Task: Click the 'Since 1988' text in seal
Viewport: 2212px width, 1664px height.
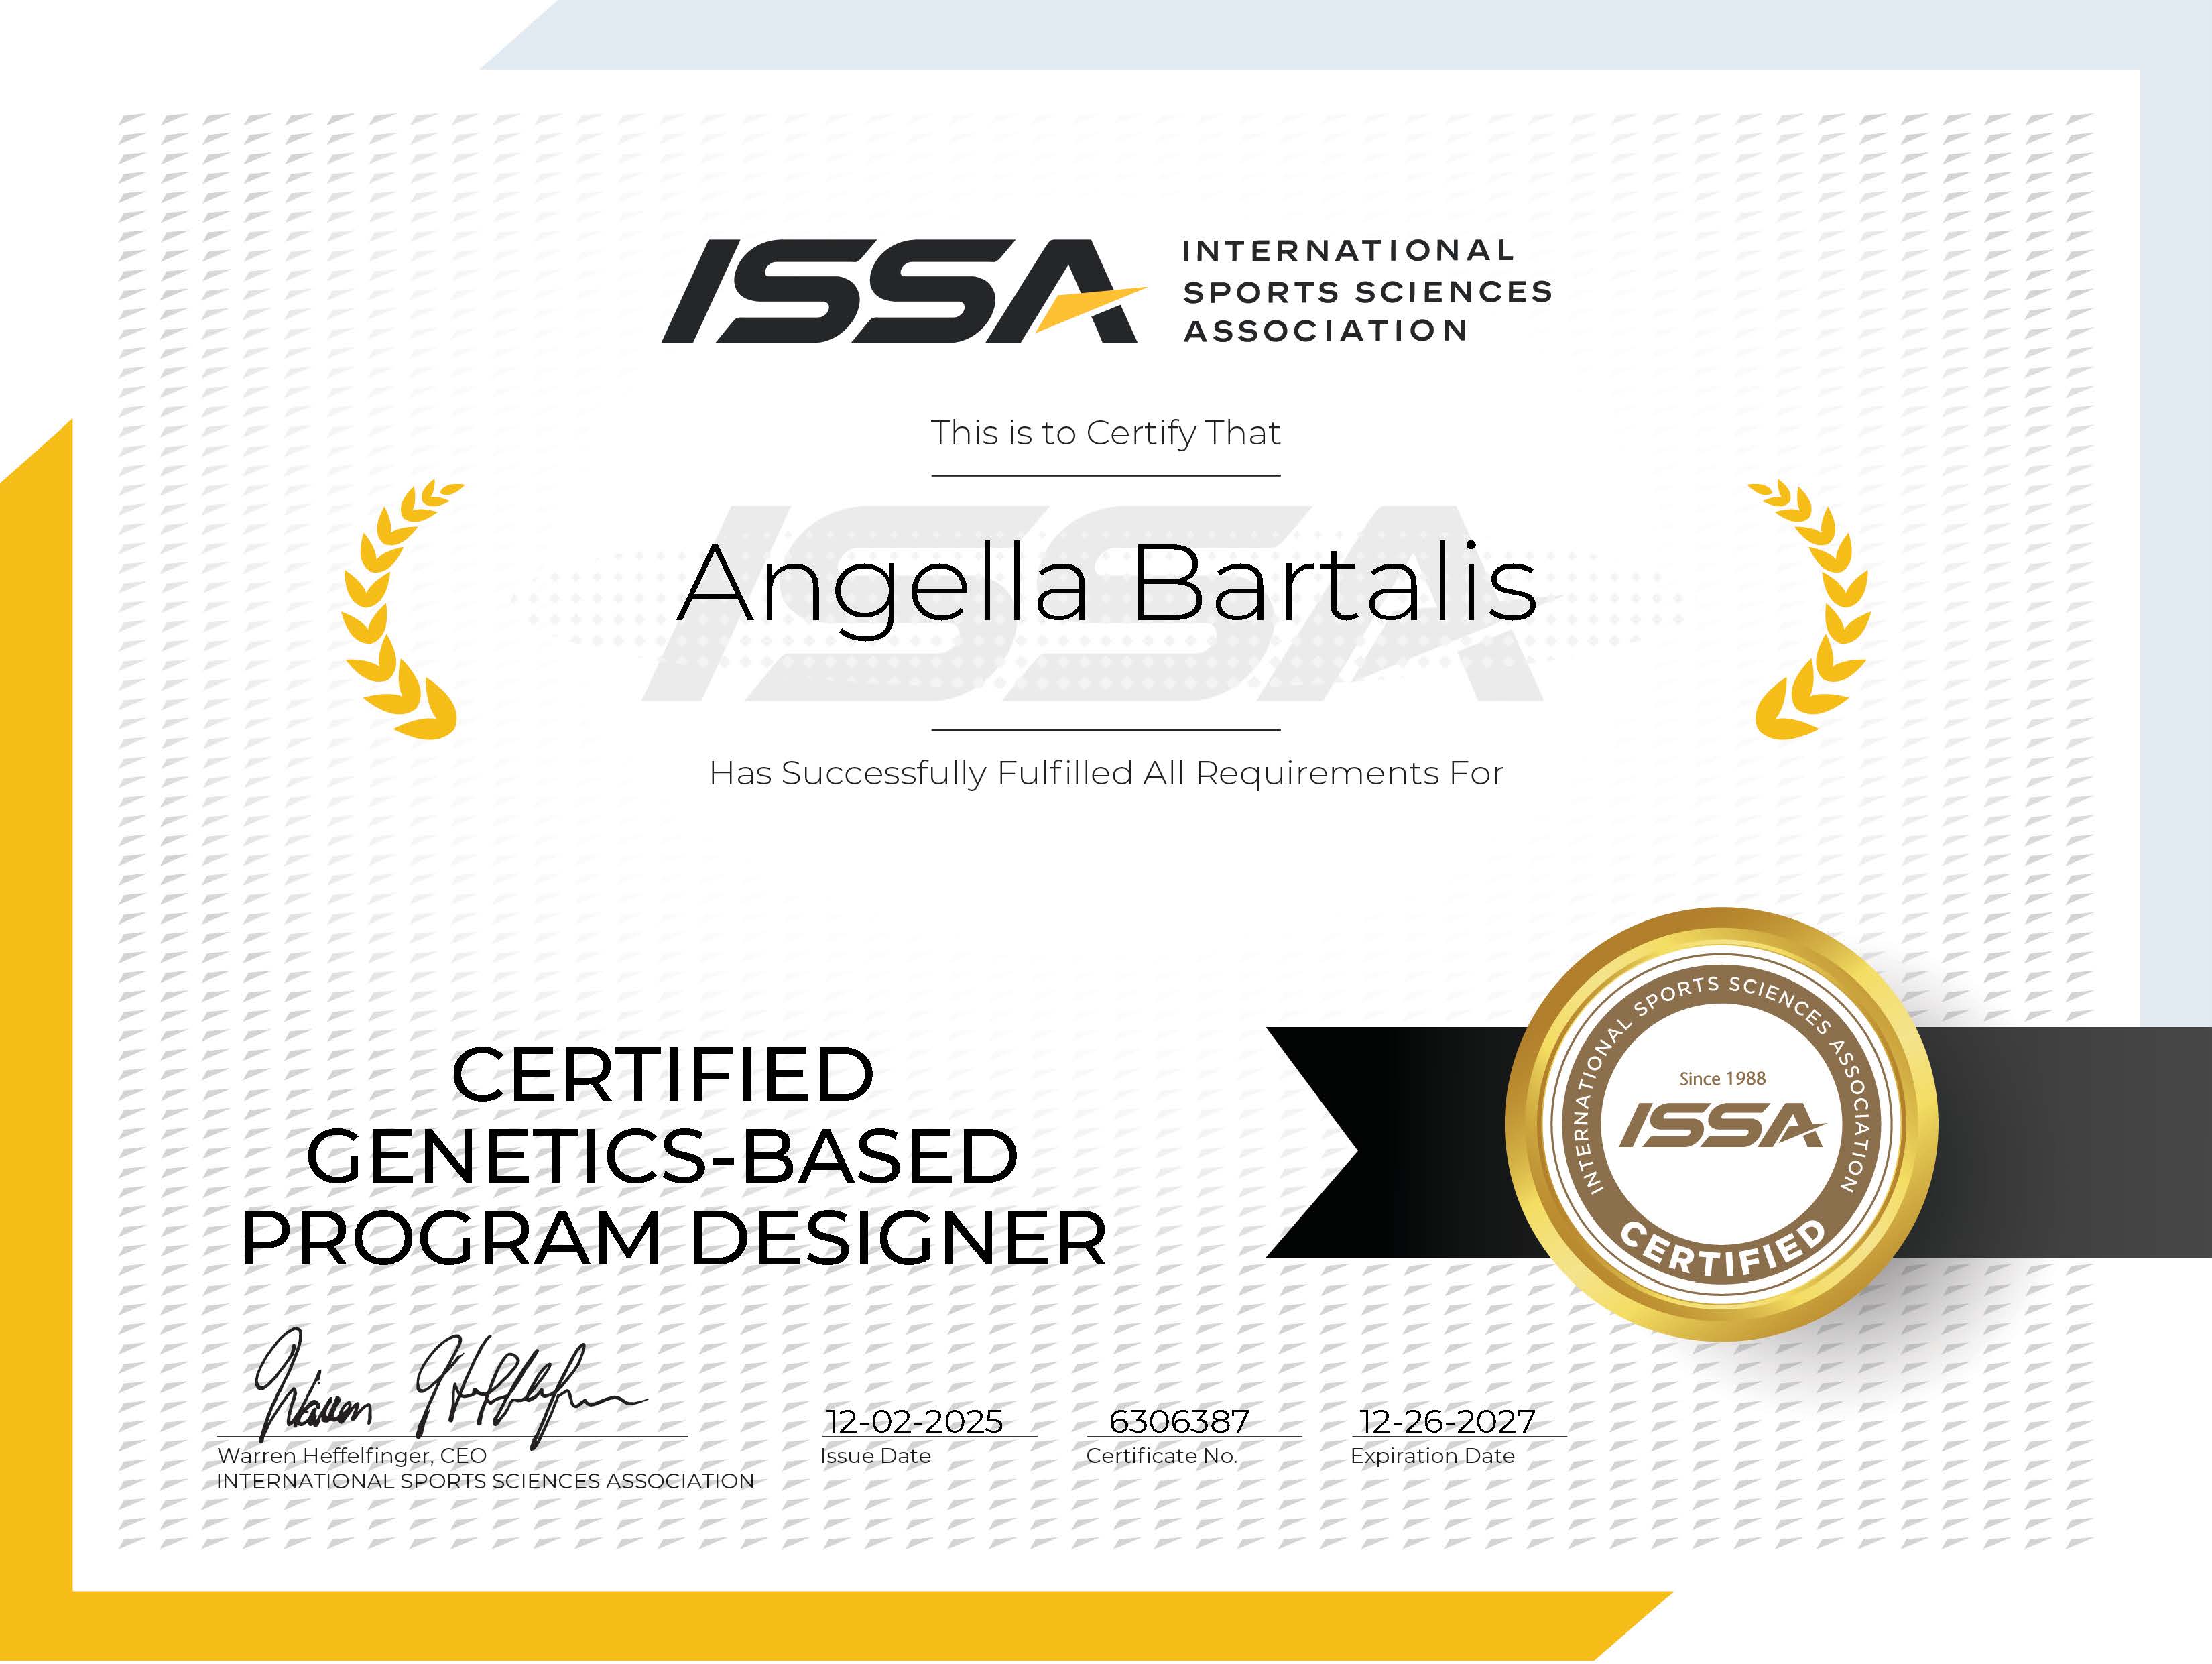Action: [x=1722, y=1079]
